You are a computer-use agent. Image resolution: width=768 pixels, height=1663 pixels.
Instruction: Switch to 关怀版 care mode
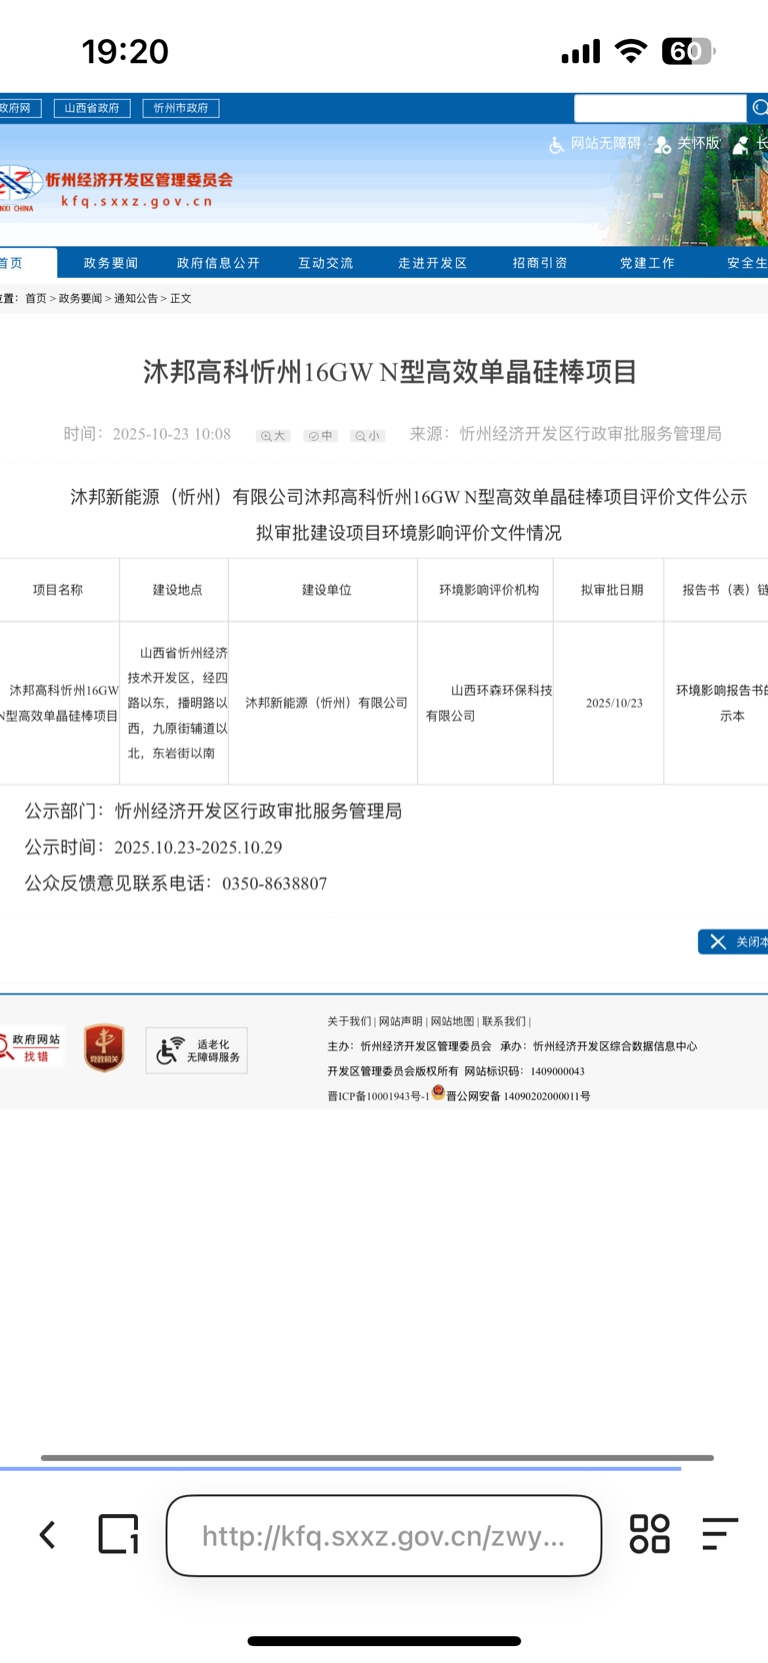pos(688,144)
